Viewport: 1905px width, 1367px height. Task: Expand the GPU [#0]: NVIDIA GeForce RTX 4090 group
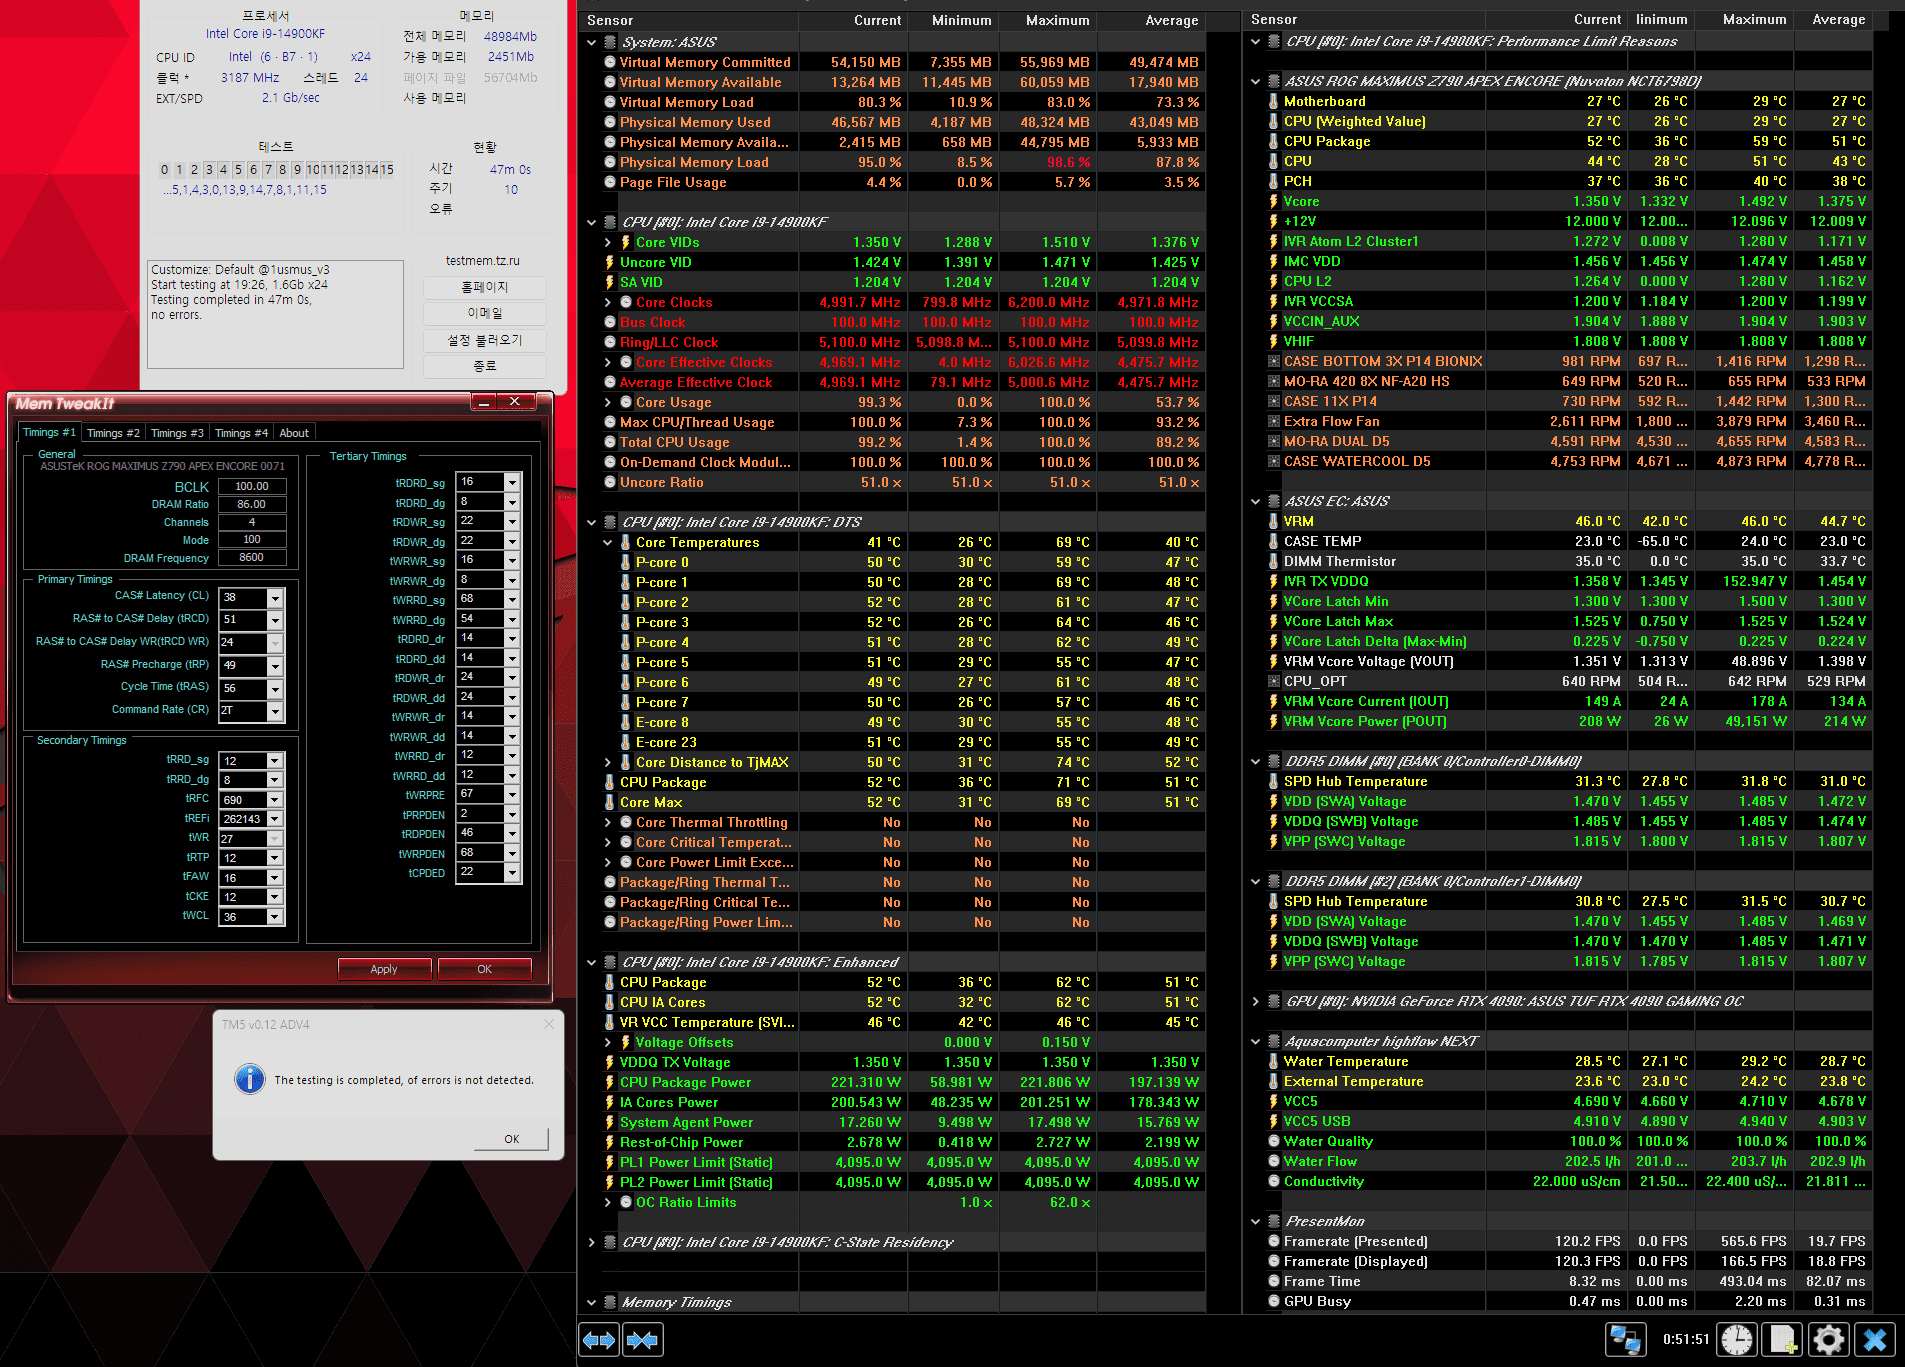pos(1255,1001)
